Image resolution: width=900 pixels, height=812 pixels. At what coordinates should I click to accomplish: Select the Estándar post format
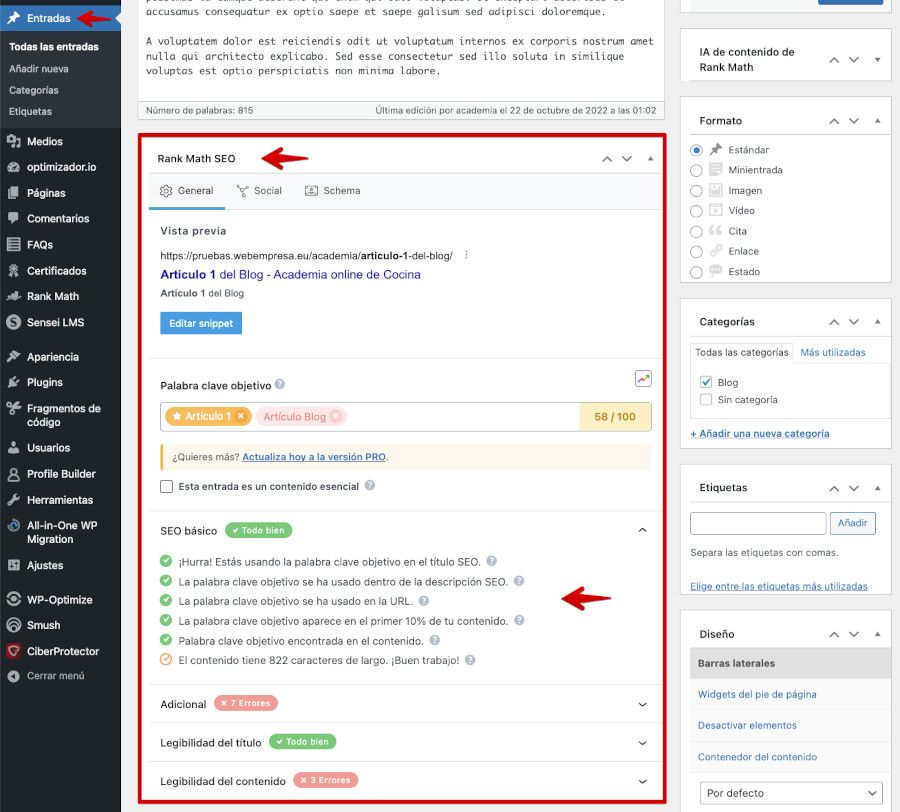point(696,150)
